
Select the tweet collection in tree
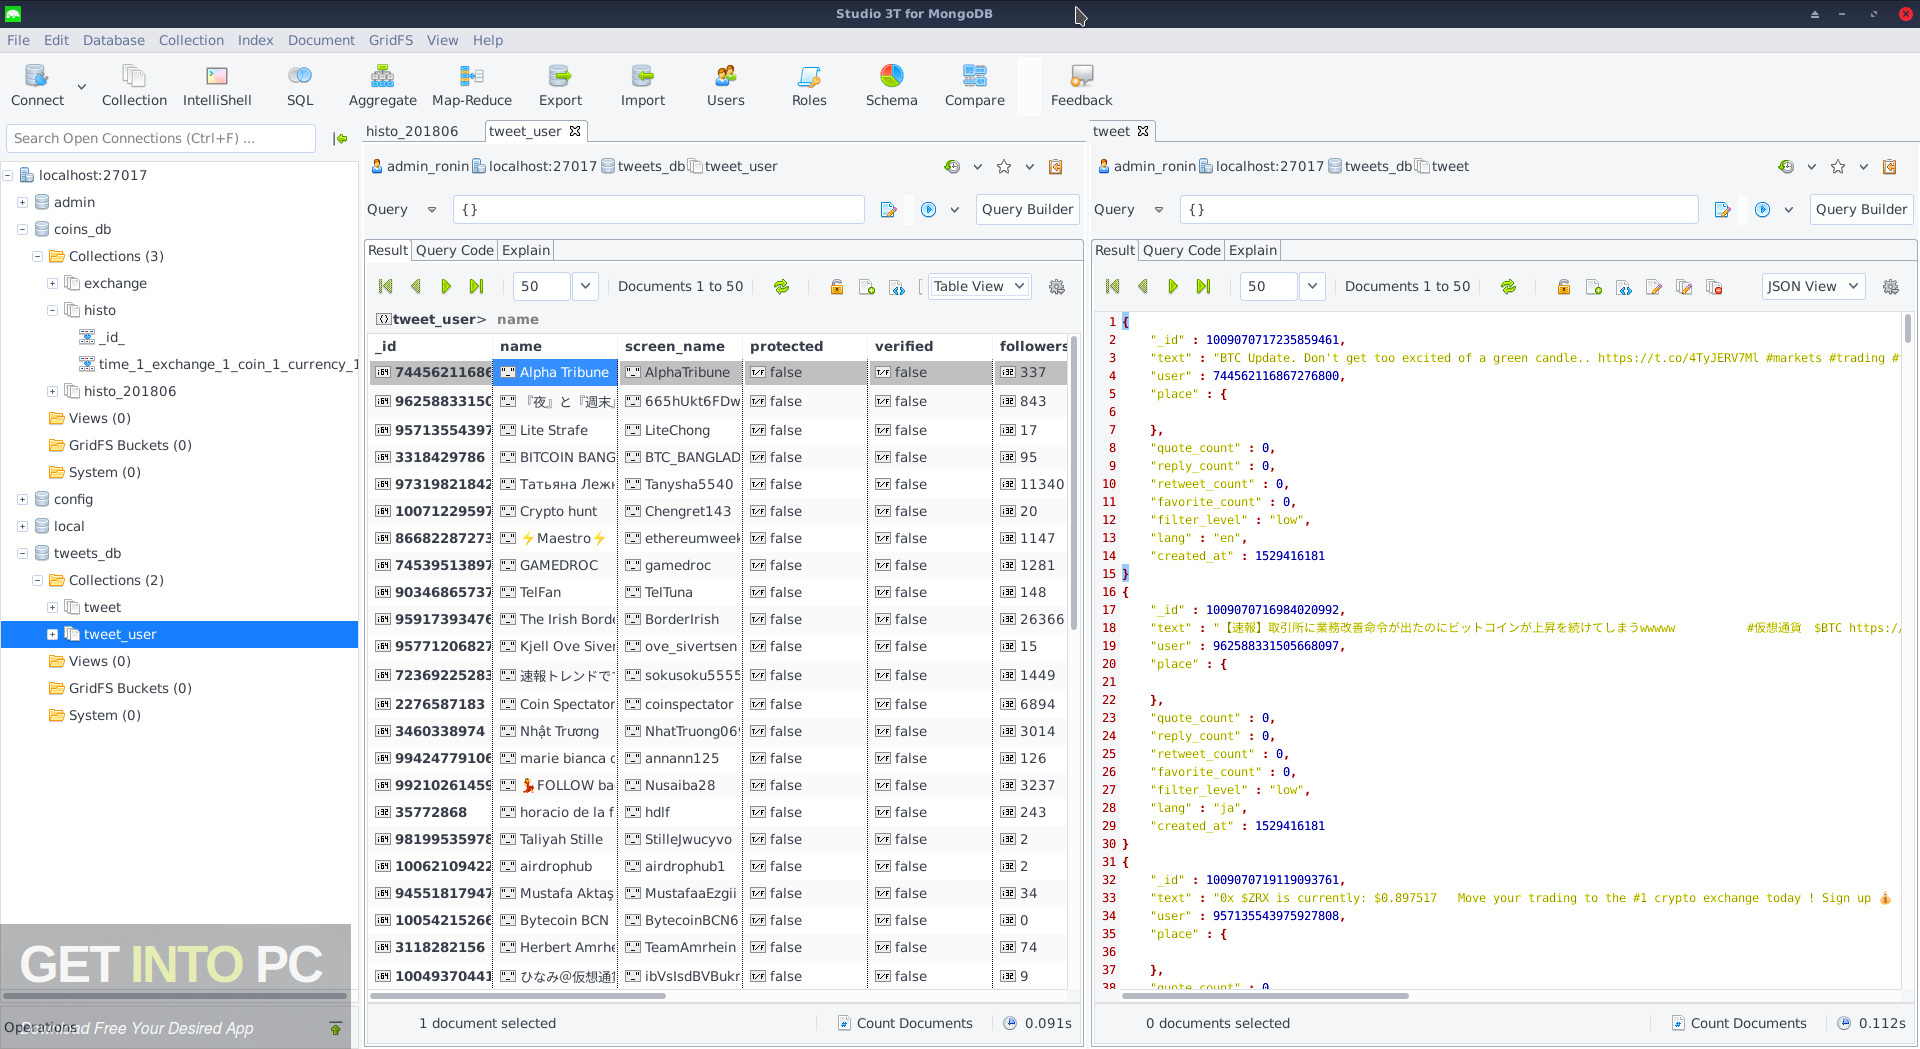[x=102, y=607]
